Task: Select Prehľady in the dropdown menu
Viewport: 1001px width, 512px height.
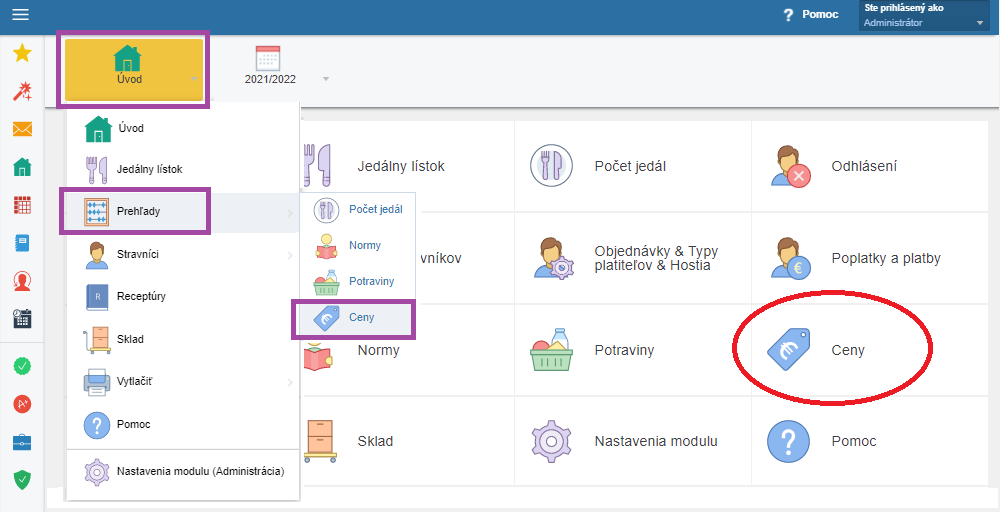Action: click(183, 211)
